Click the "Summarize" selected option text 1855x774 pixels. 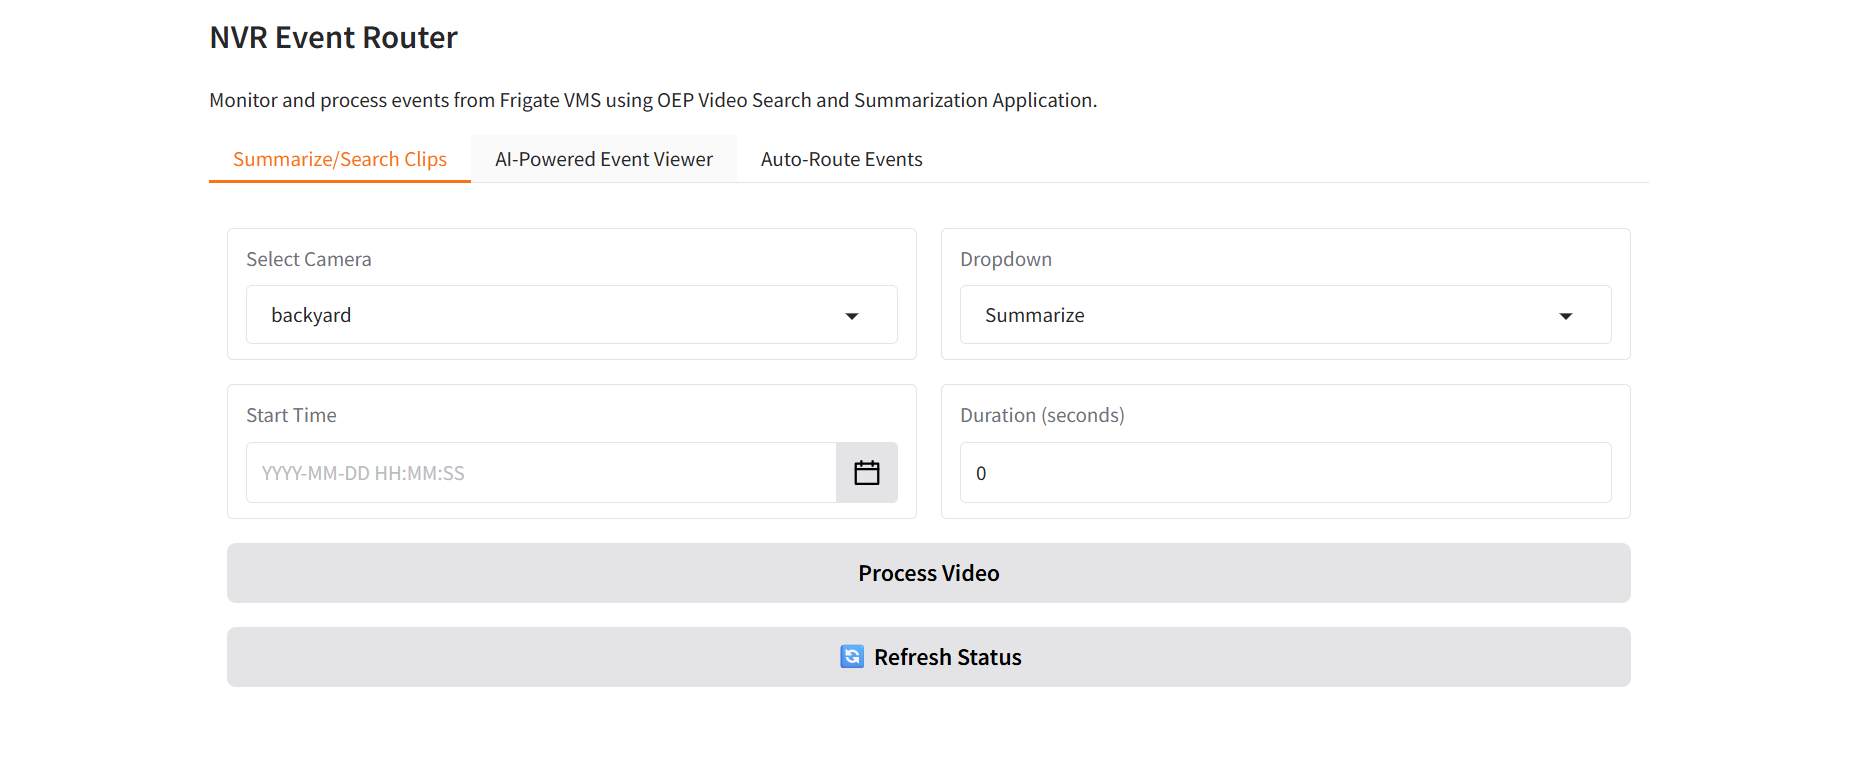[1034, 316]
